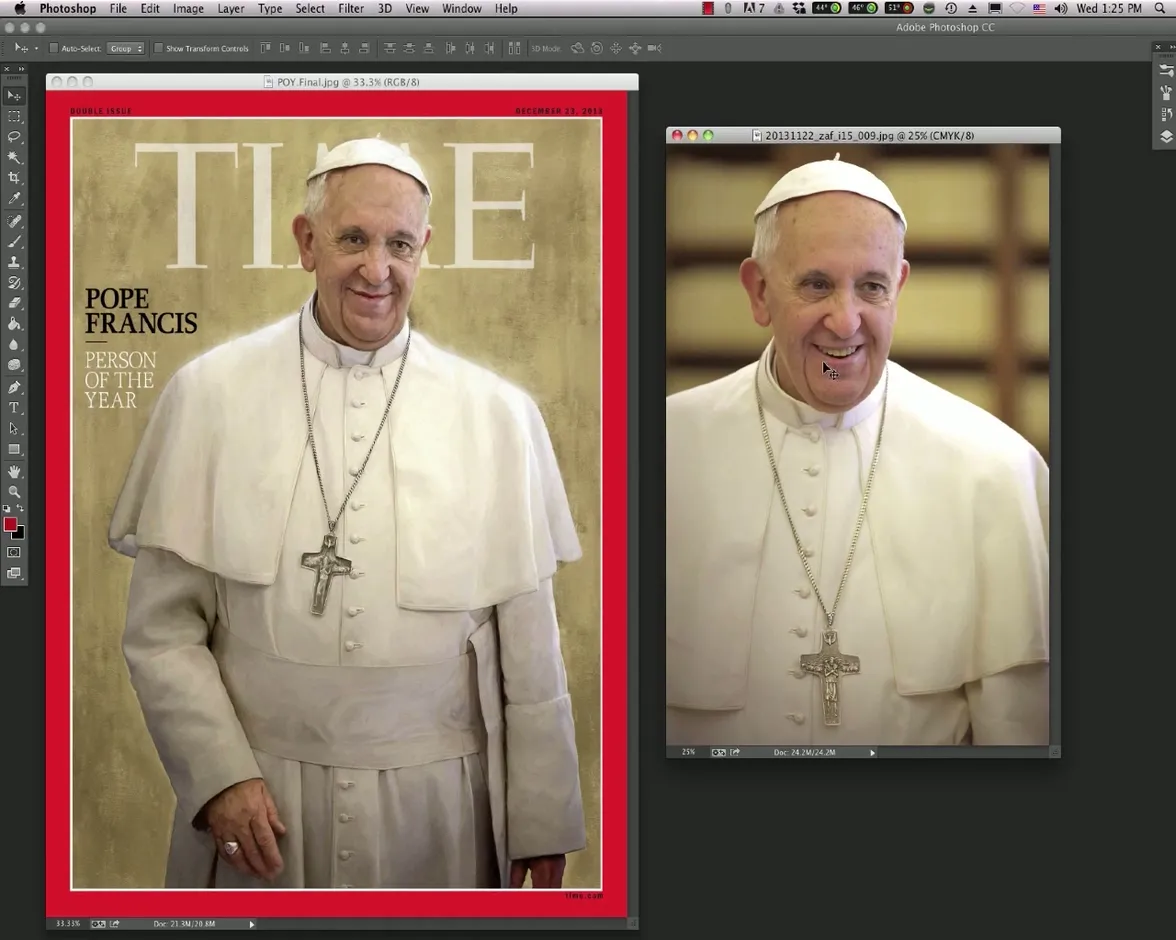Select the Clone Stamp tool
1176x940 pixels.
coord(14,262)
